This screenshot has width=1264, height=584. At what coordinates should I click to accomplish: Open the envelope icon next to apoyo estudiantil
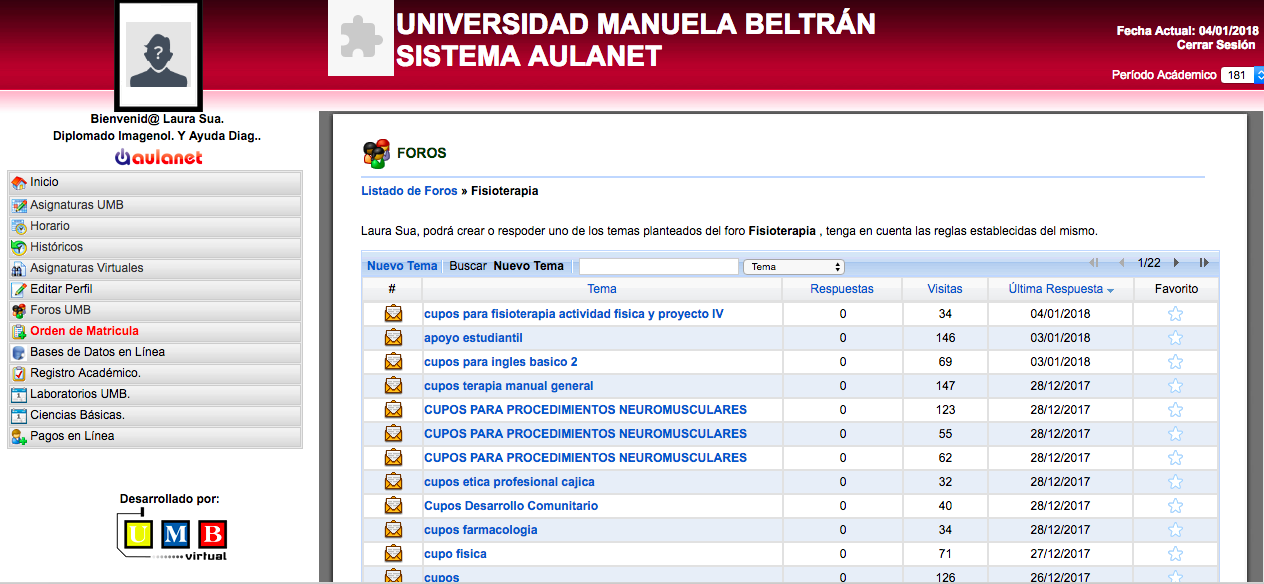[x=391, y=337]
